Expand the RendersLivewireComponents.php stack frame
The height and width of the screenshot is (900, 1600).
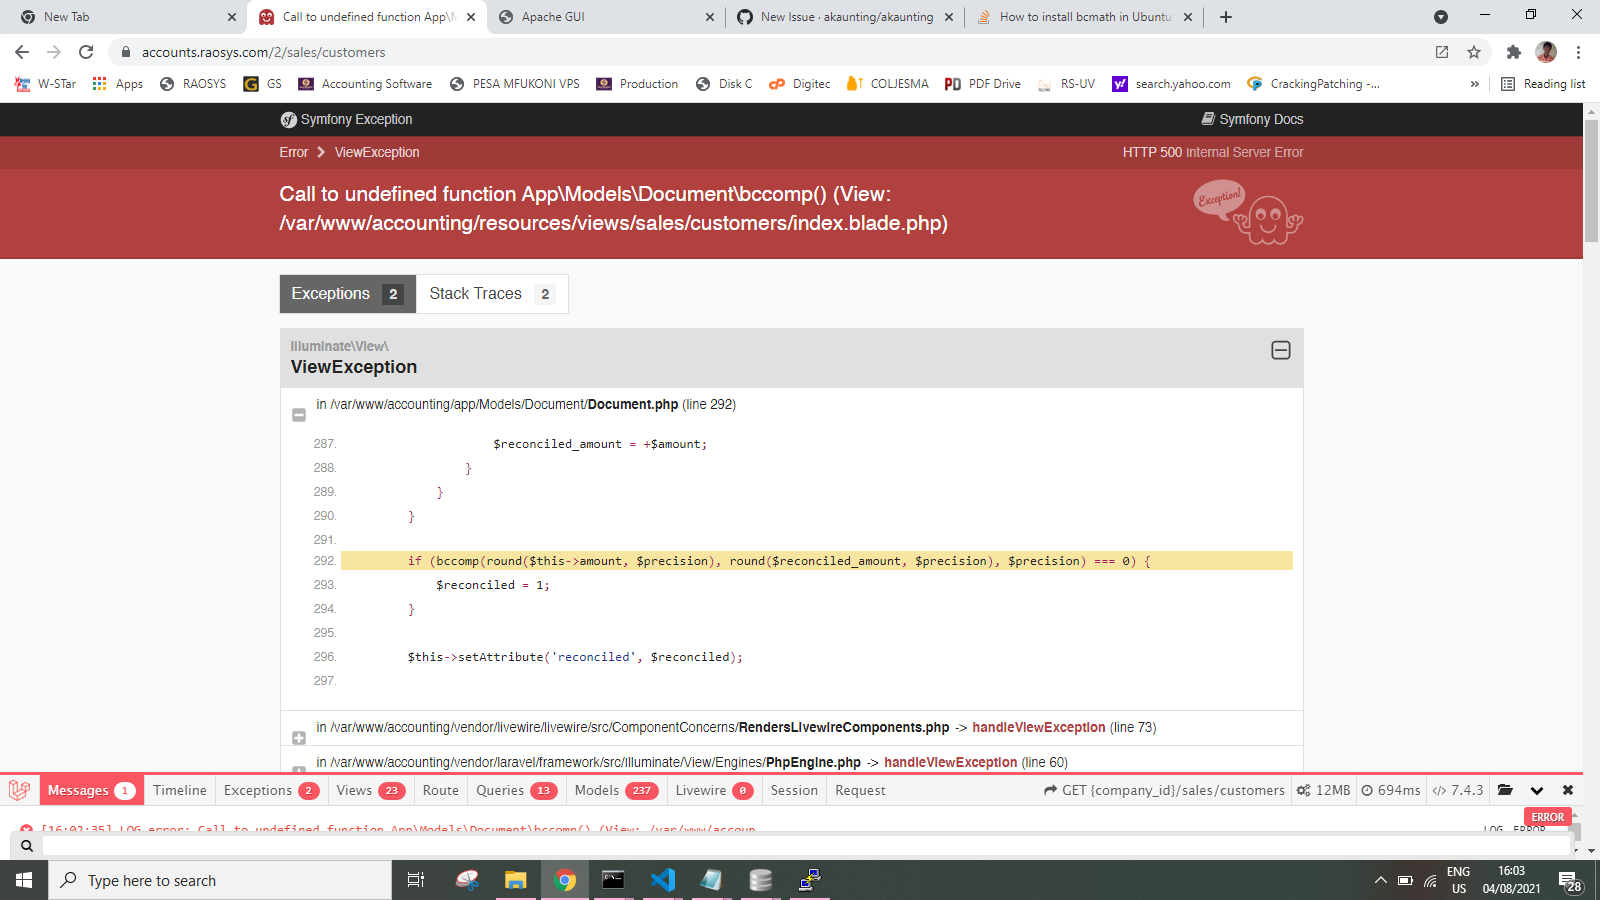[x=298, y=737]
